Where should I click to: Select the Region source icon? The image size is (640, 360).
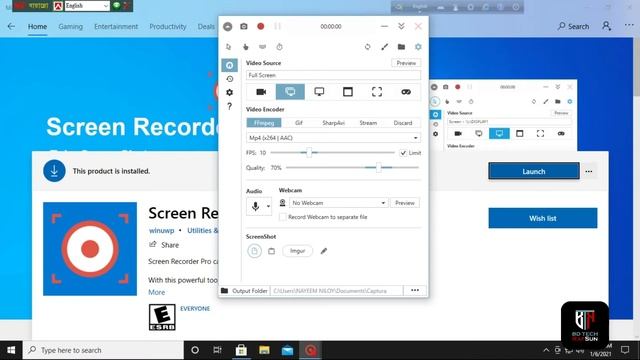(377, 92)
